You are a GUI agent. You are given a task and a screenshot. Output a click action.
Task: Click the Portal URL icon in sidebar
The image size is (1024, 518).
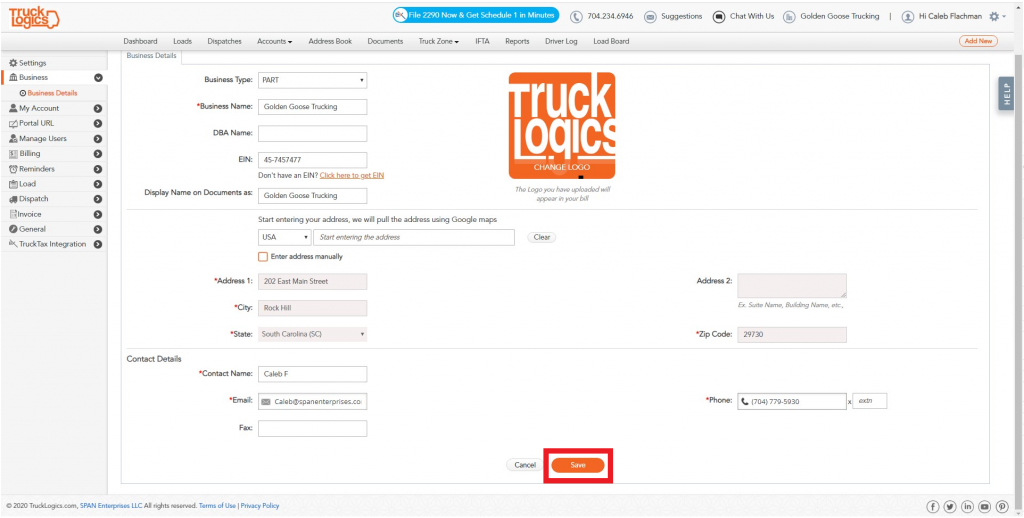tap(13, 123)
